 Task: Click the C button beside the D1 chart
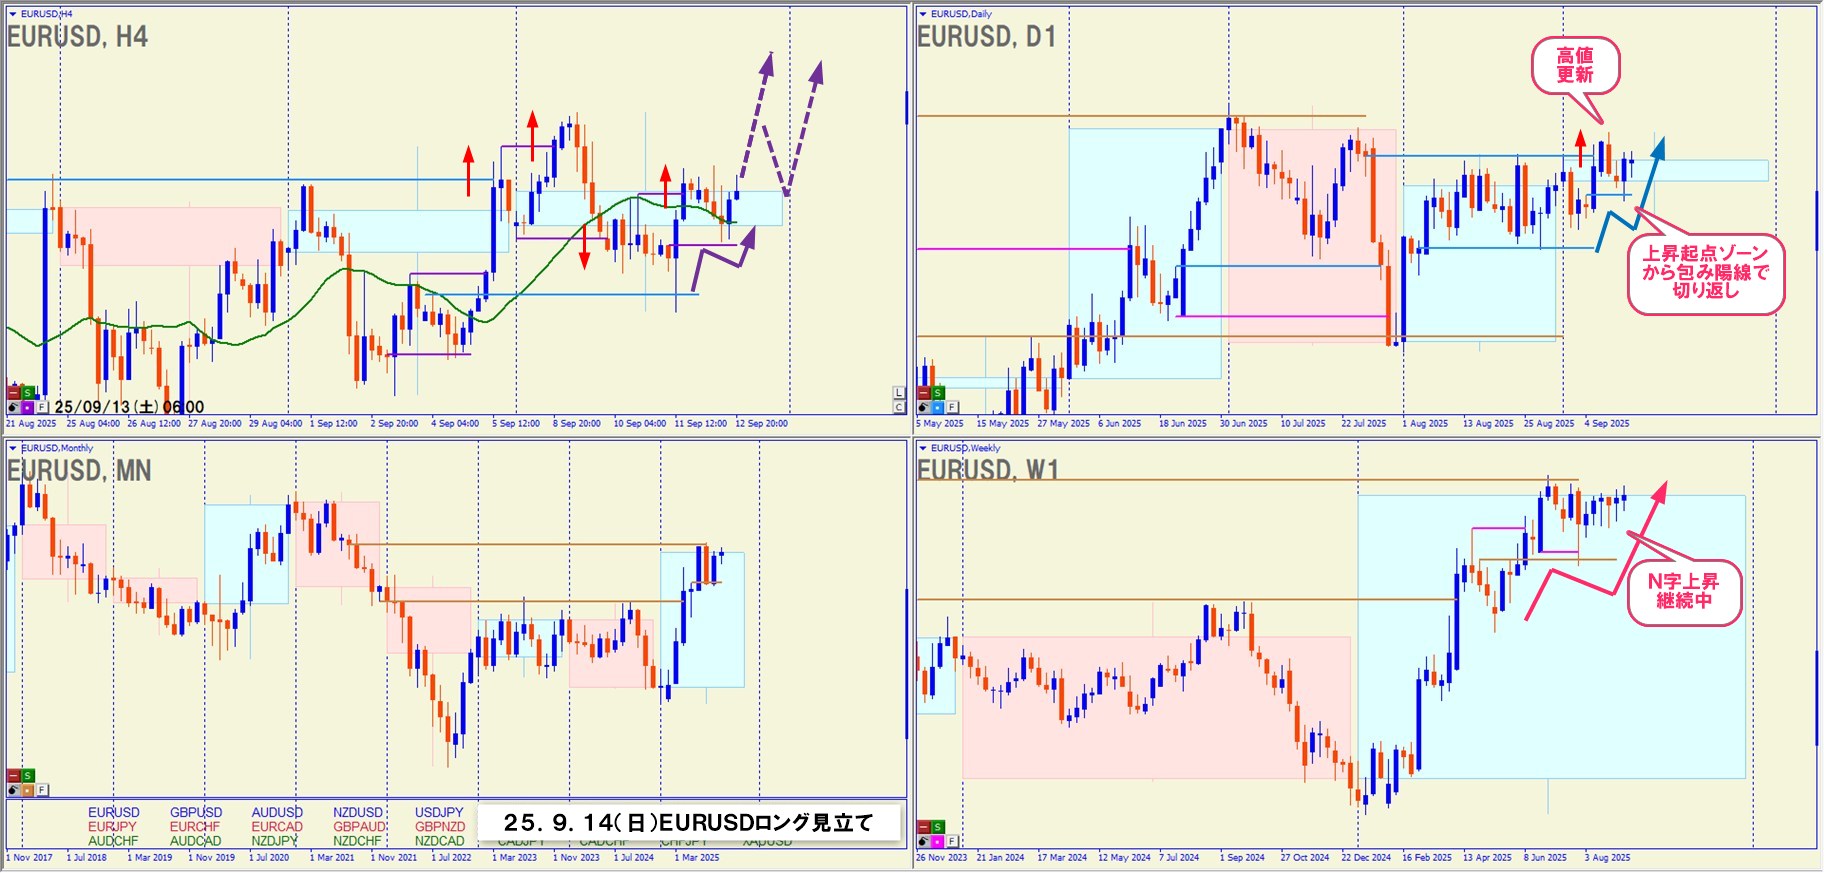[898, 407]
